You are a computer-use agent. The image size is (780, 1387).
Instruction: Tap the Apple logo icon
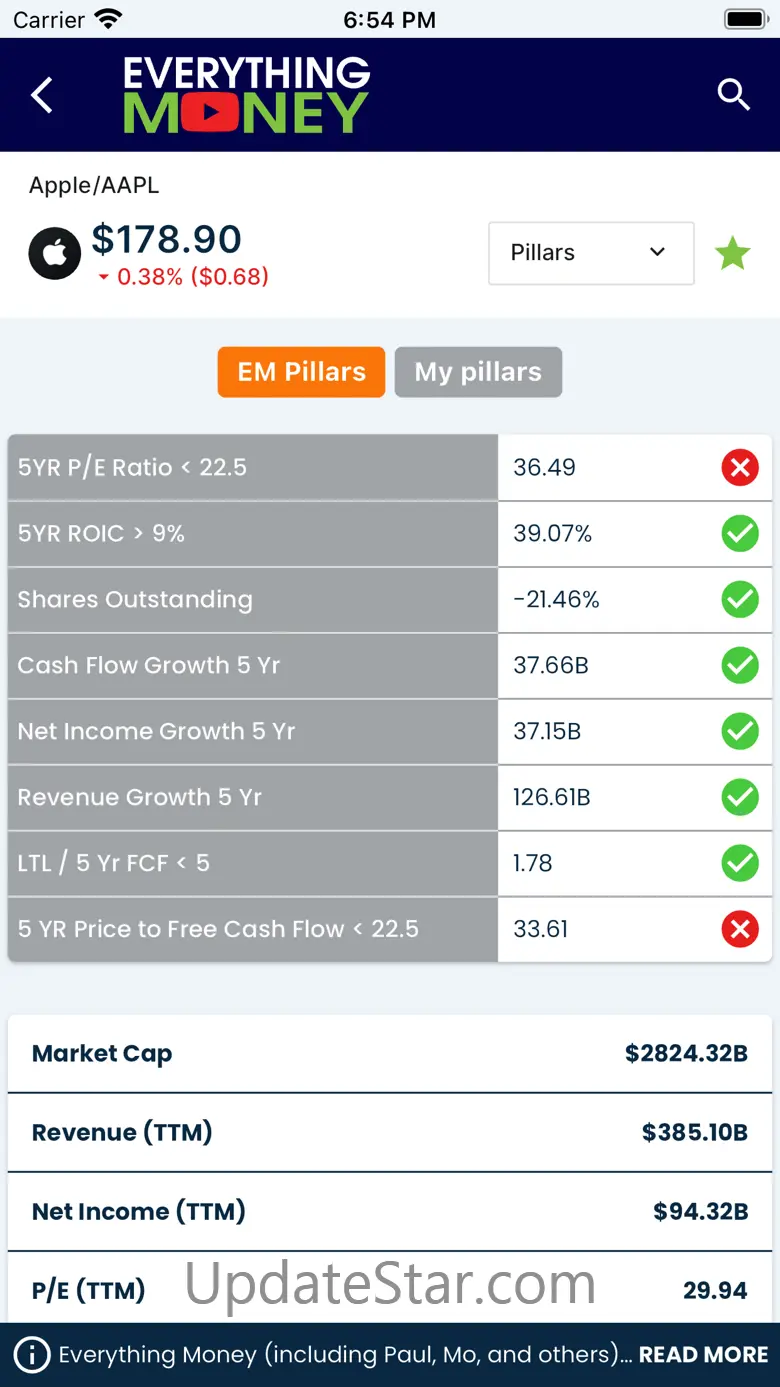pos(55,254)
